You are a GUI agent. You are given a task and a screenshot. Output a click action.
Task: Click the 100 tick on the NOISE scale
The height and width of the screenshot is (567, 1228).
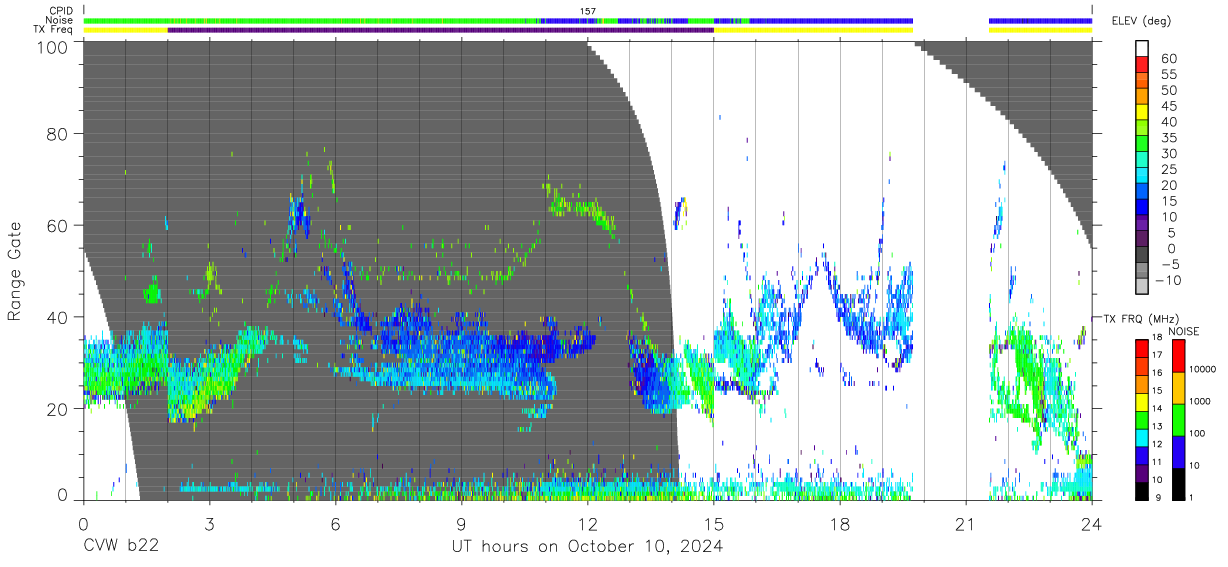pyautogui.click(x=1196, y=433)
